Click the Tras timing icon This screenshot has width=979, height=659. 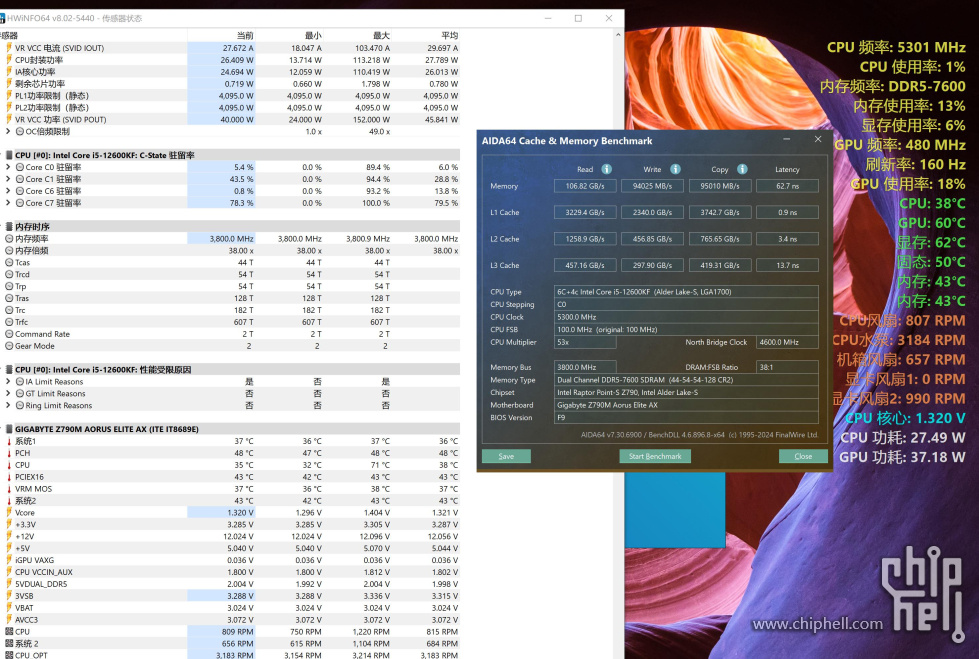coord(9,298)
